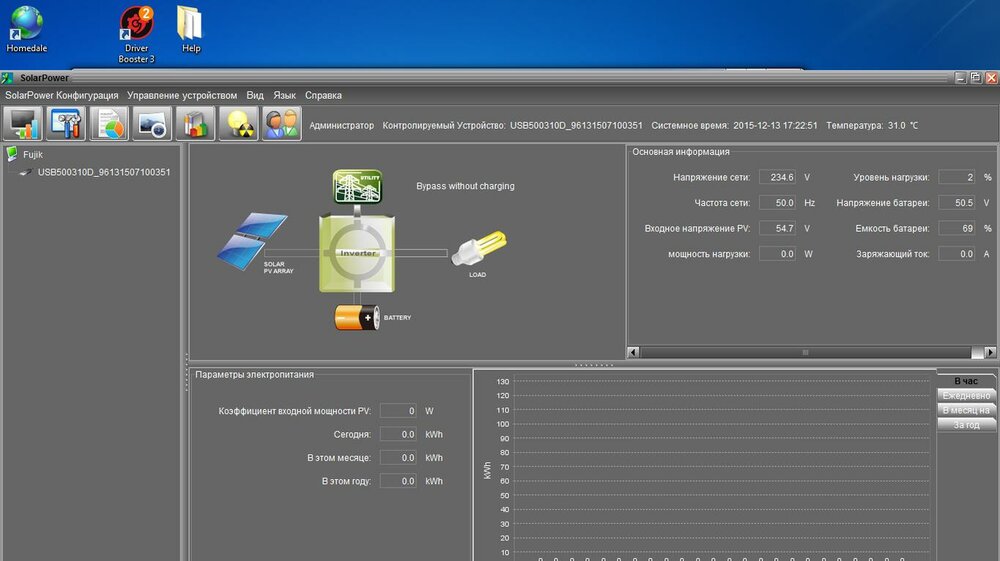Open the wrench settings toolbar icon
Image resolution: width=1000 pixels, height=561 pixels.
(66, 124)
